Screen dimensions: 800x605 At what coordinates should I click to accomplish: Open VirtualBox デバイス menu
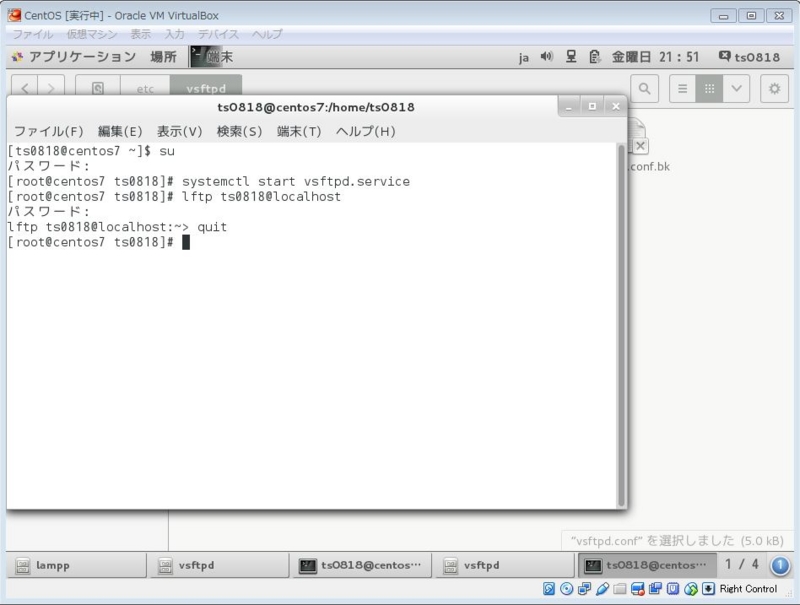[x=218, y=34]
